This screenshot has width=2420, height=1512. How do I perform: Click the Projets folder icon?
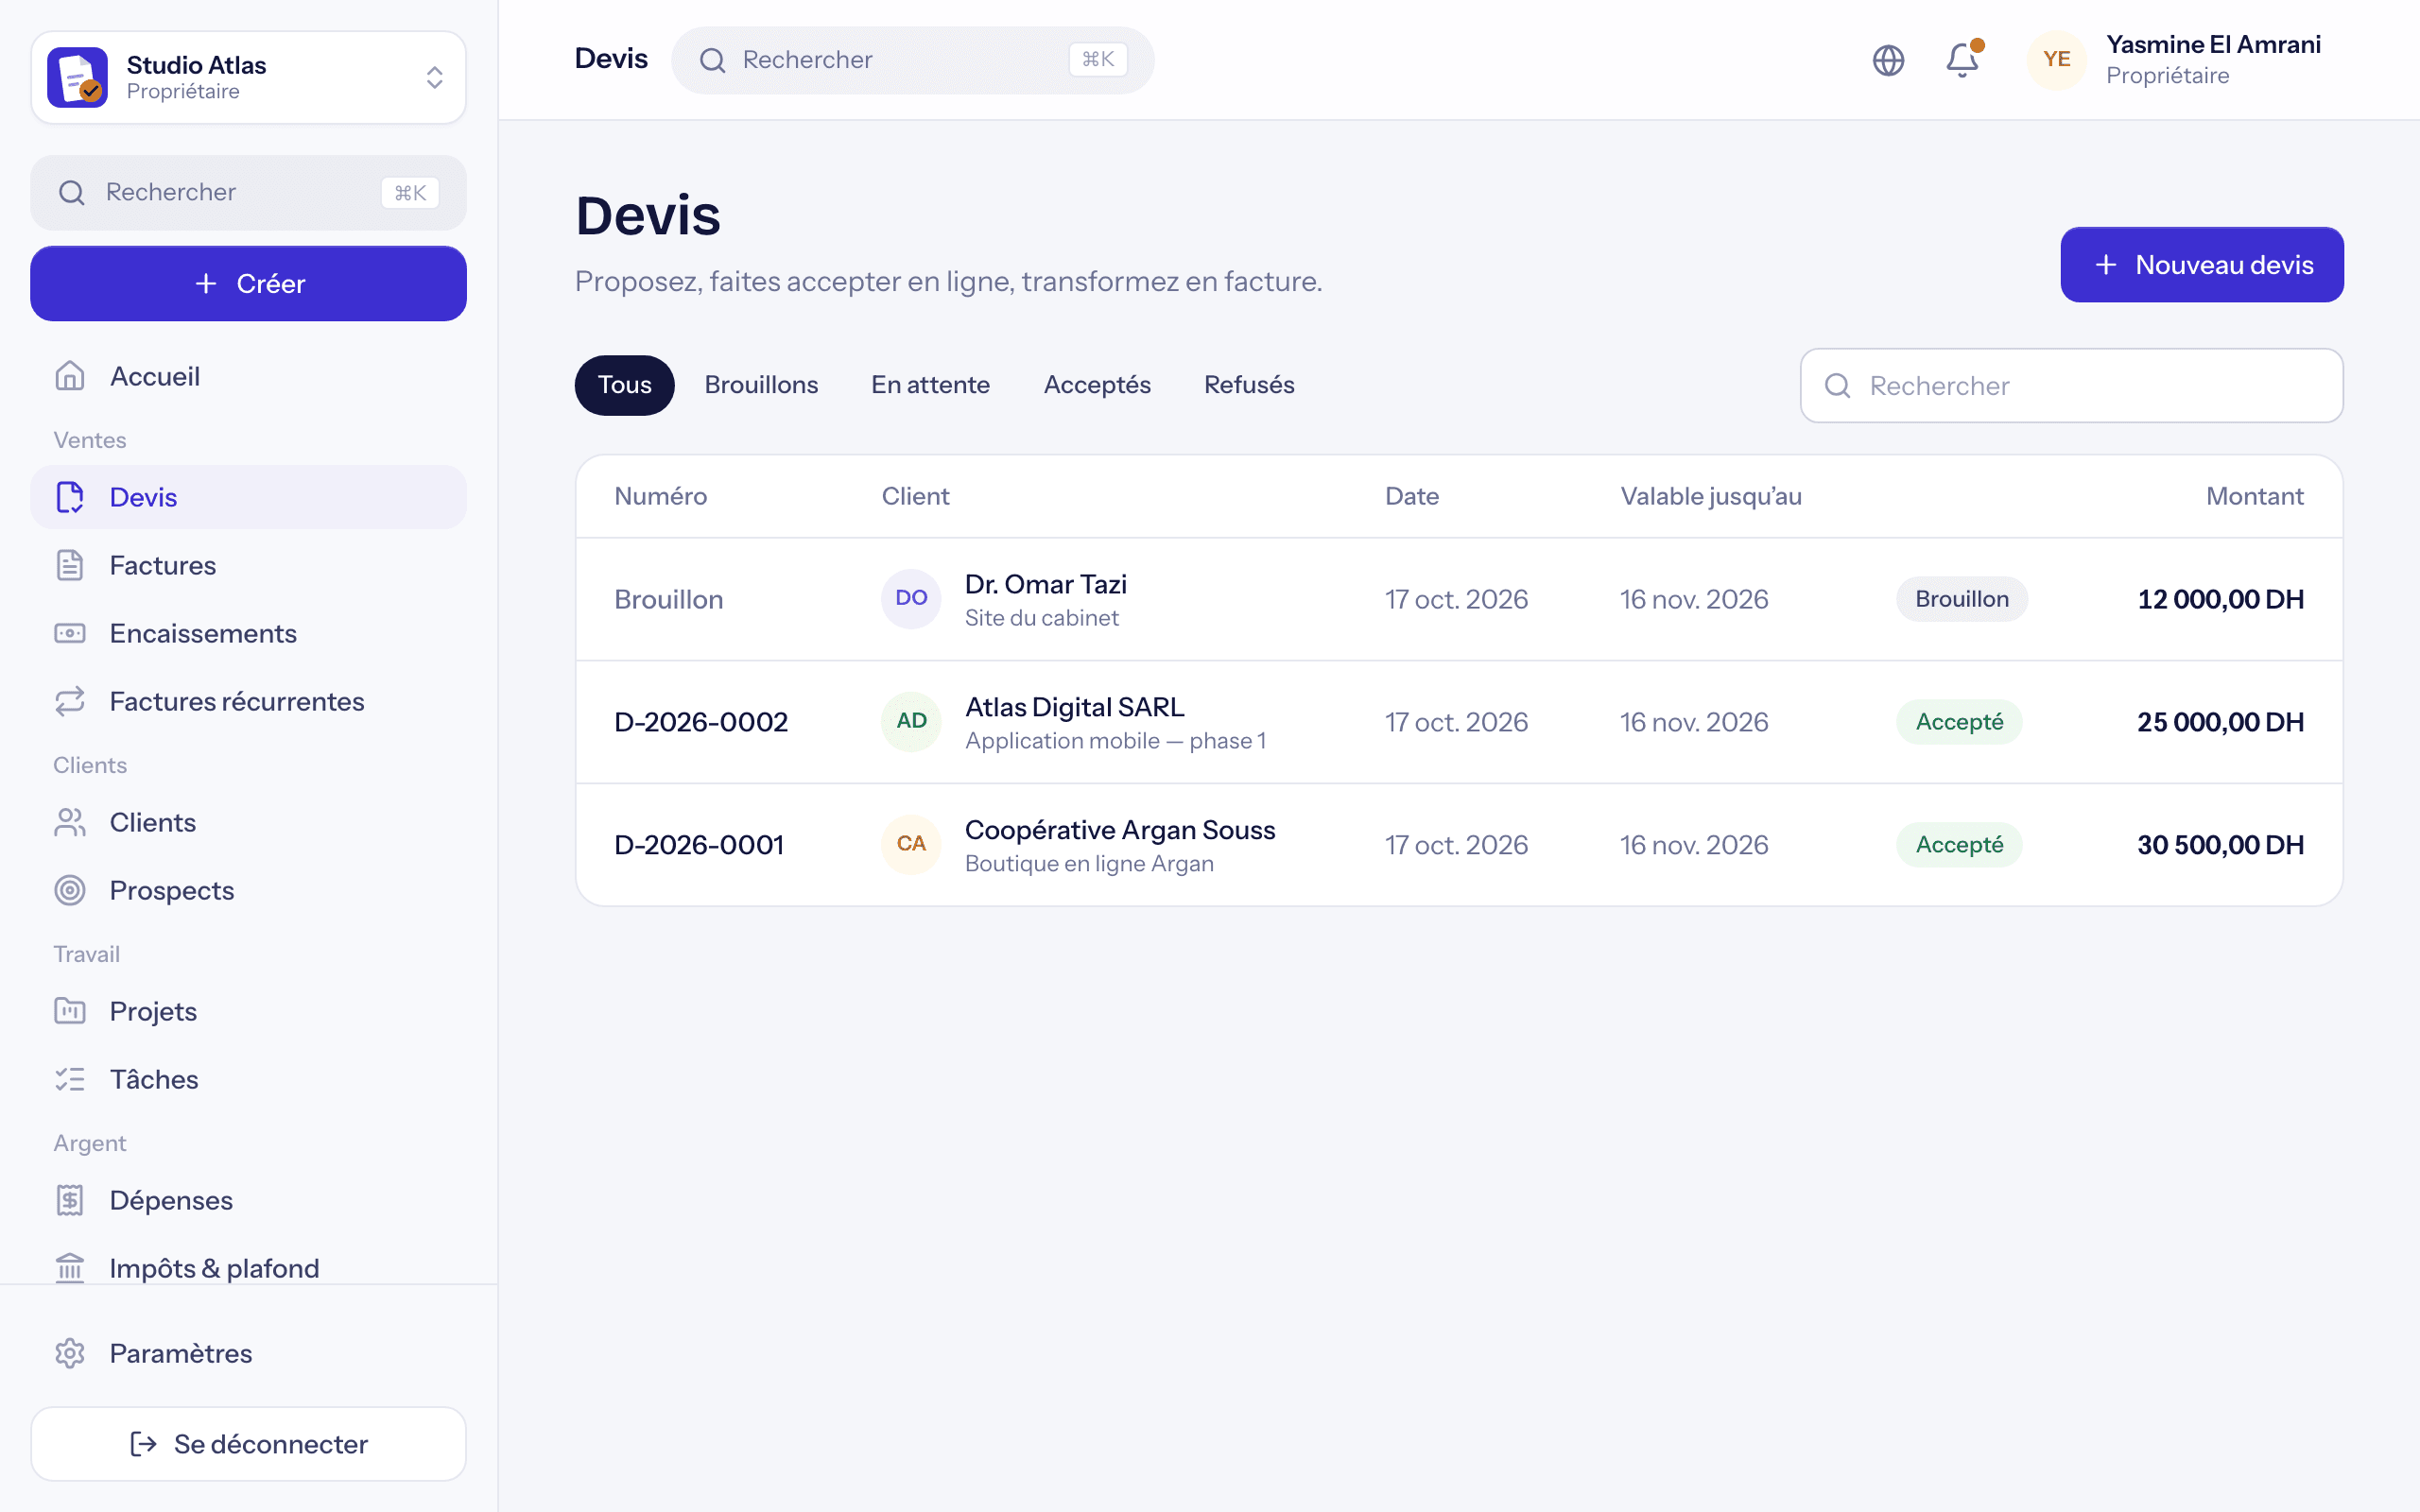pos(70,1011)
